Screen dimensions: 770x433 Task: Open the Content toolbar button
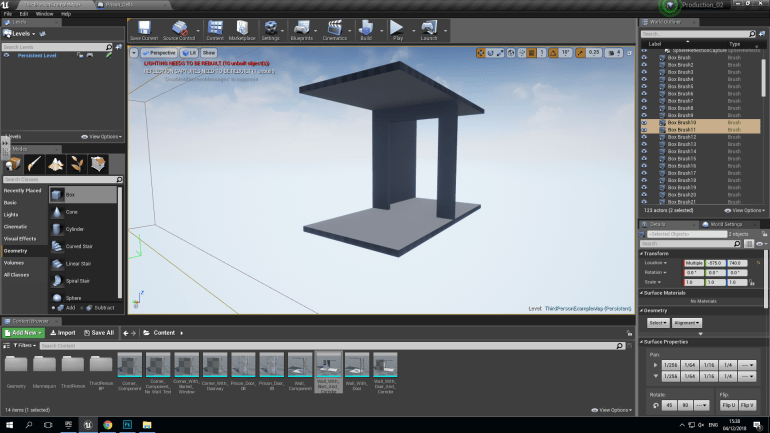[x=215, y=30]
